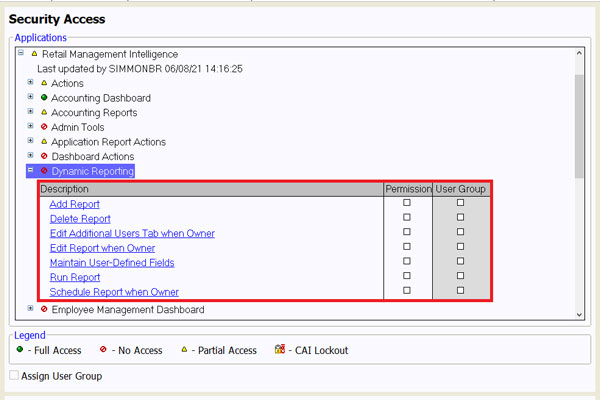Click the Accounting Reports partial access icon

click(x=44, y=113)
